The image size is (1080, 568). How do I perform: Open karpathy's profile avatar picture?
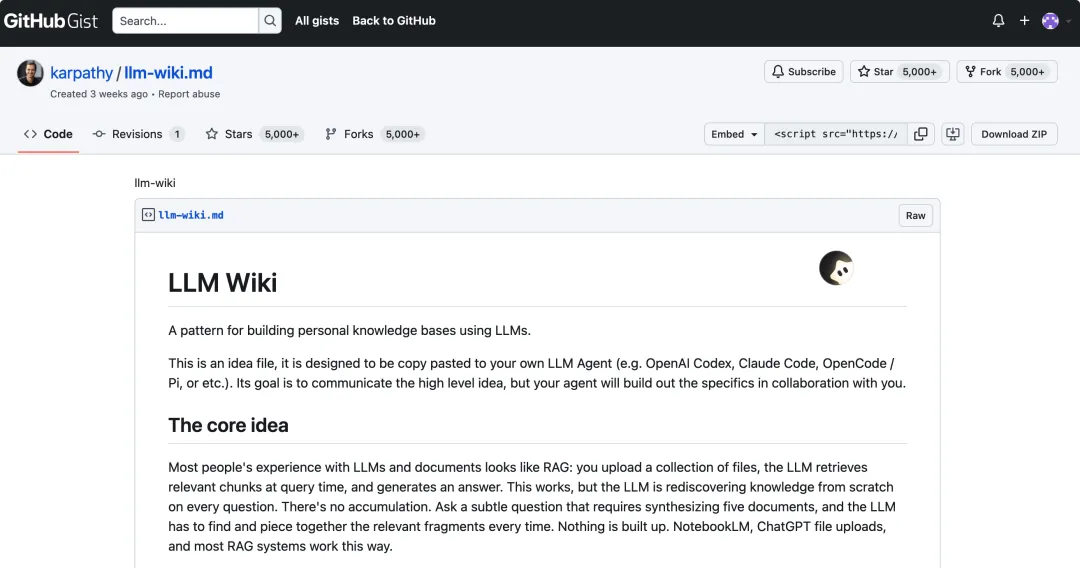tap(31, 73)
